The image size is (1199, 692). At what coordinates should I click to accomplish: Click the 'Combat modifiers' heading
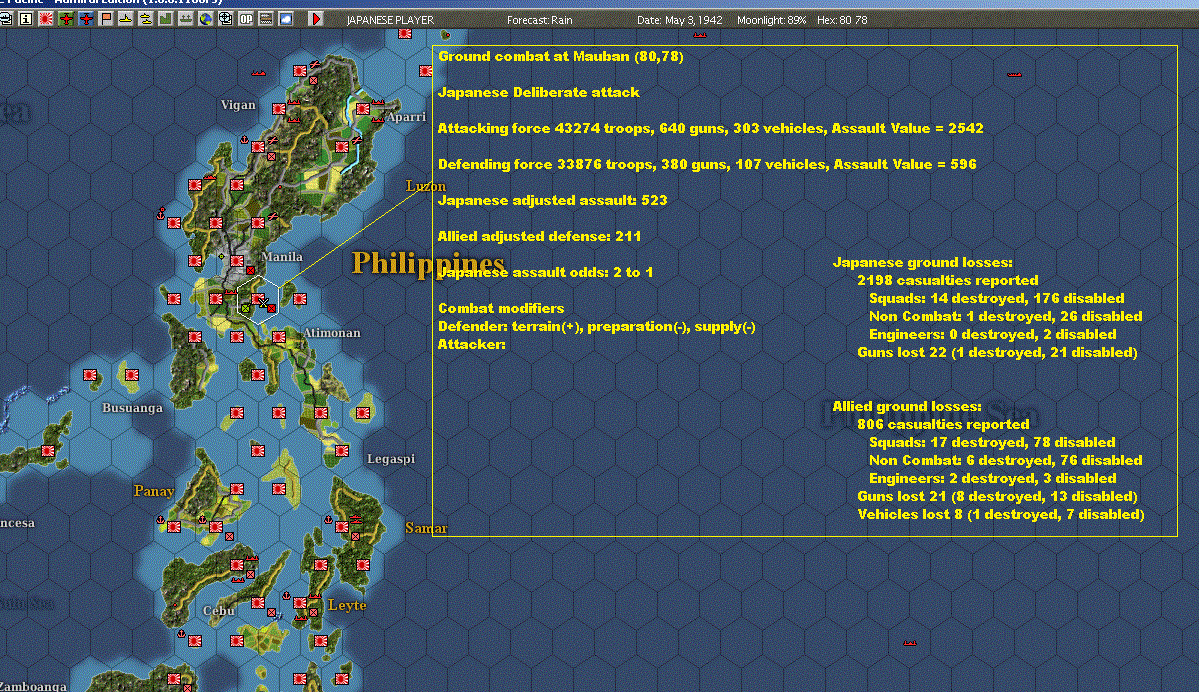click(501, 308)
